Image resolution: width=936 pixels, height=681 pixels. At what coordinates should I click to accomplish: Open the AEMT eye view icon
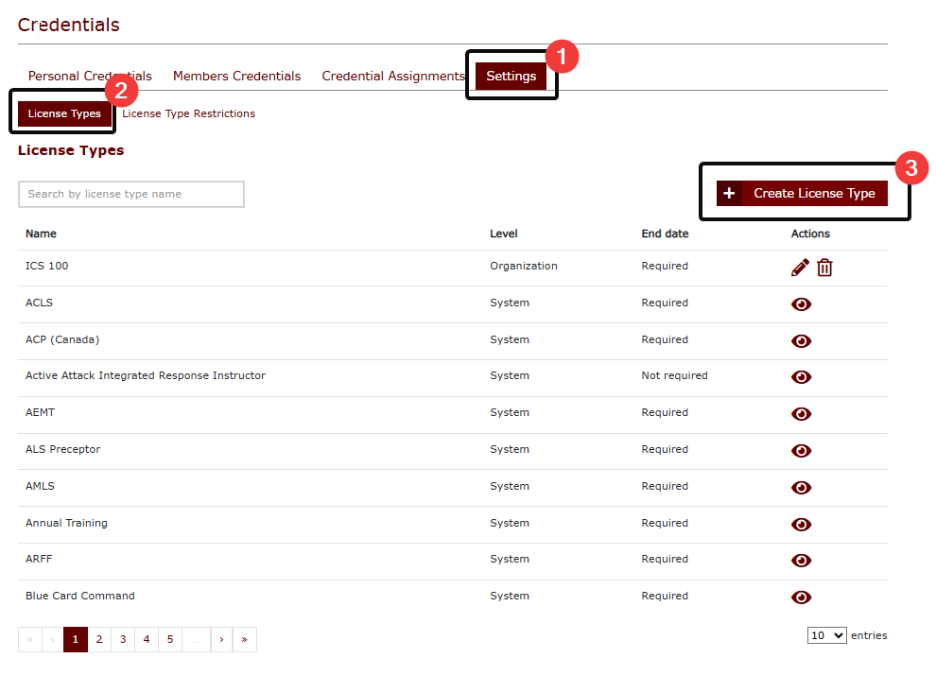[801, 414]
